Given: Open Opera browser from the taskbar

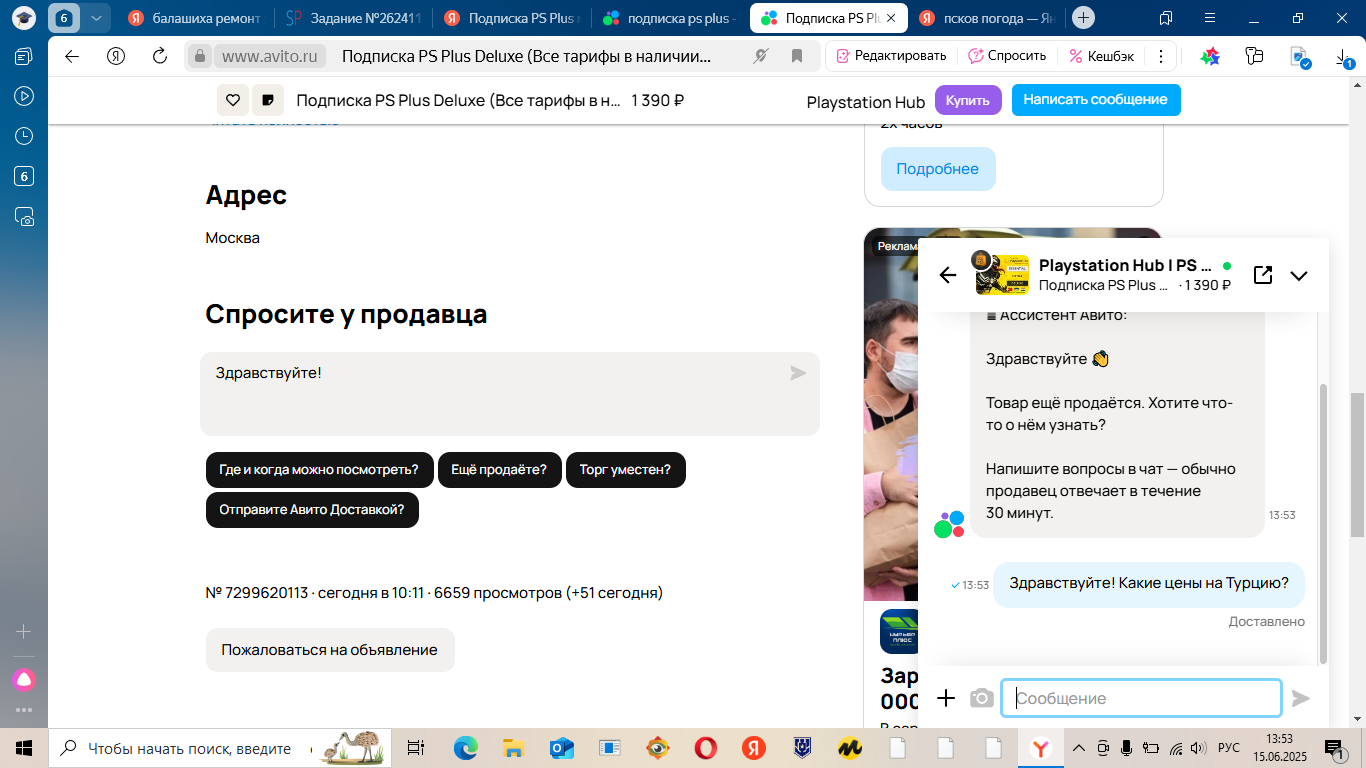Looking at the screenshot, I should pyautogui.click(x=706, y=748).
